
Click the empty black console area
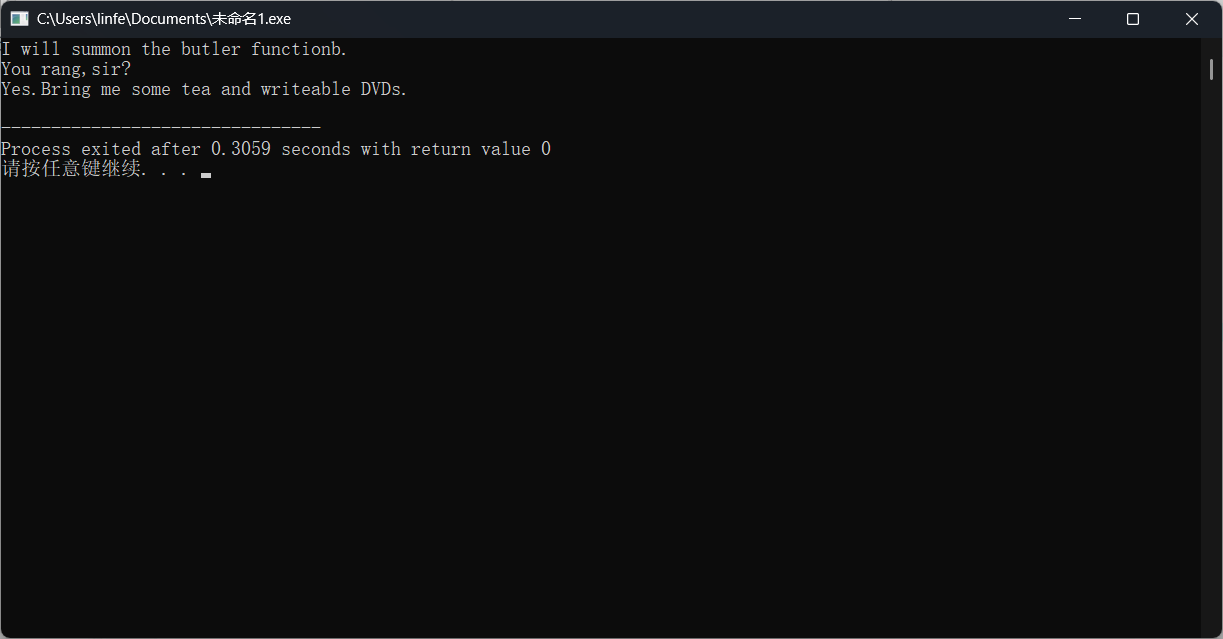[x=600, y=400]
